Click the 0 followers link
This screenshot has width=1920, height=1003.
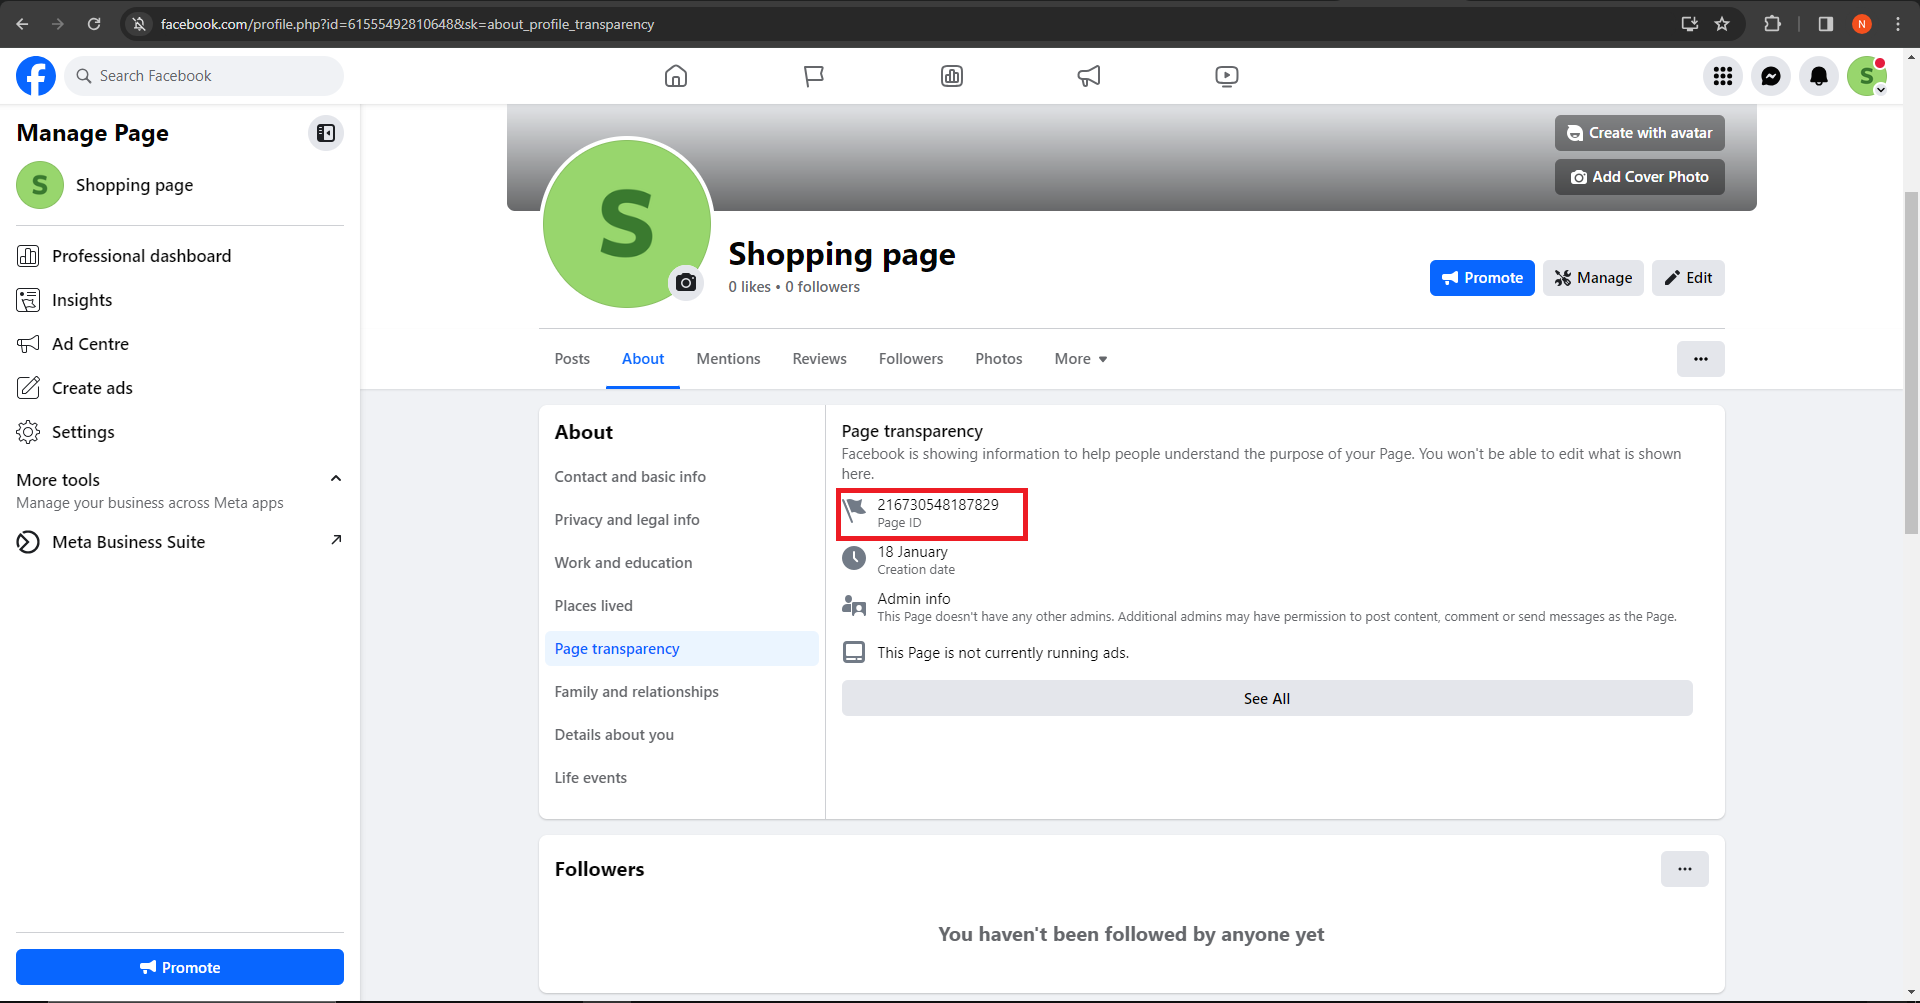click(822, 287)
